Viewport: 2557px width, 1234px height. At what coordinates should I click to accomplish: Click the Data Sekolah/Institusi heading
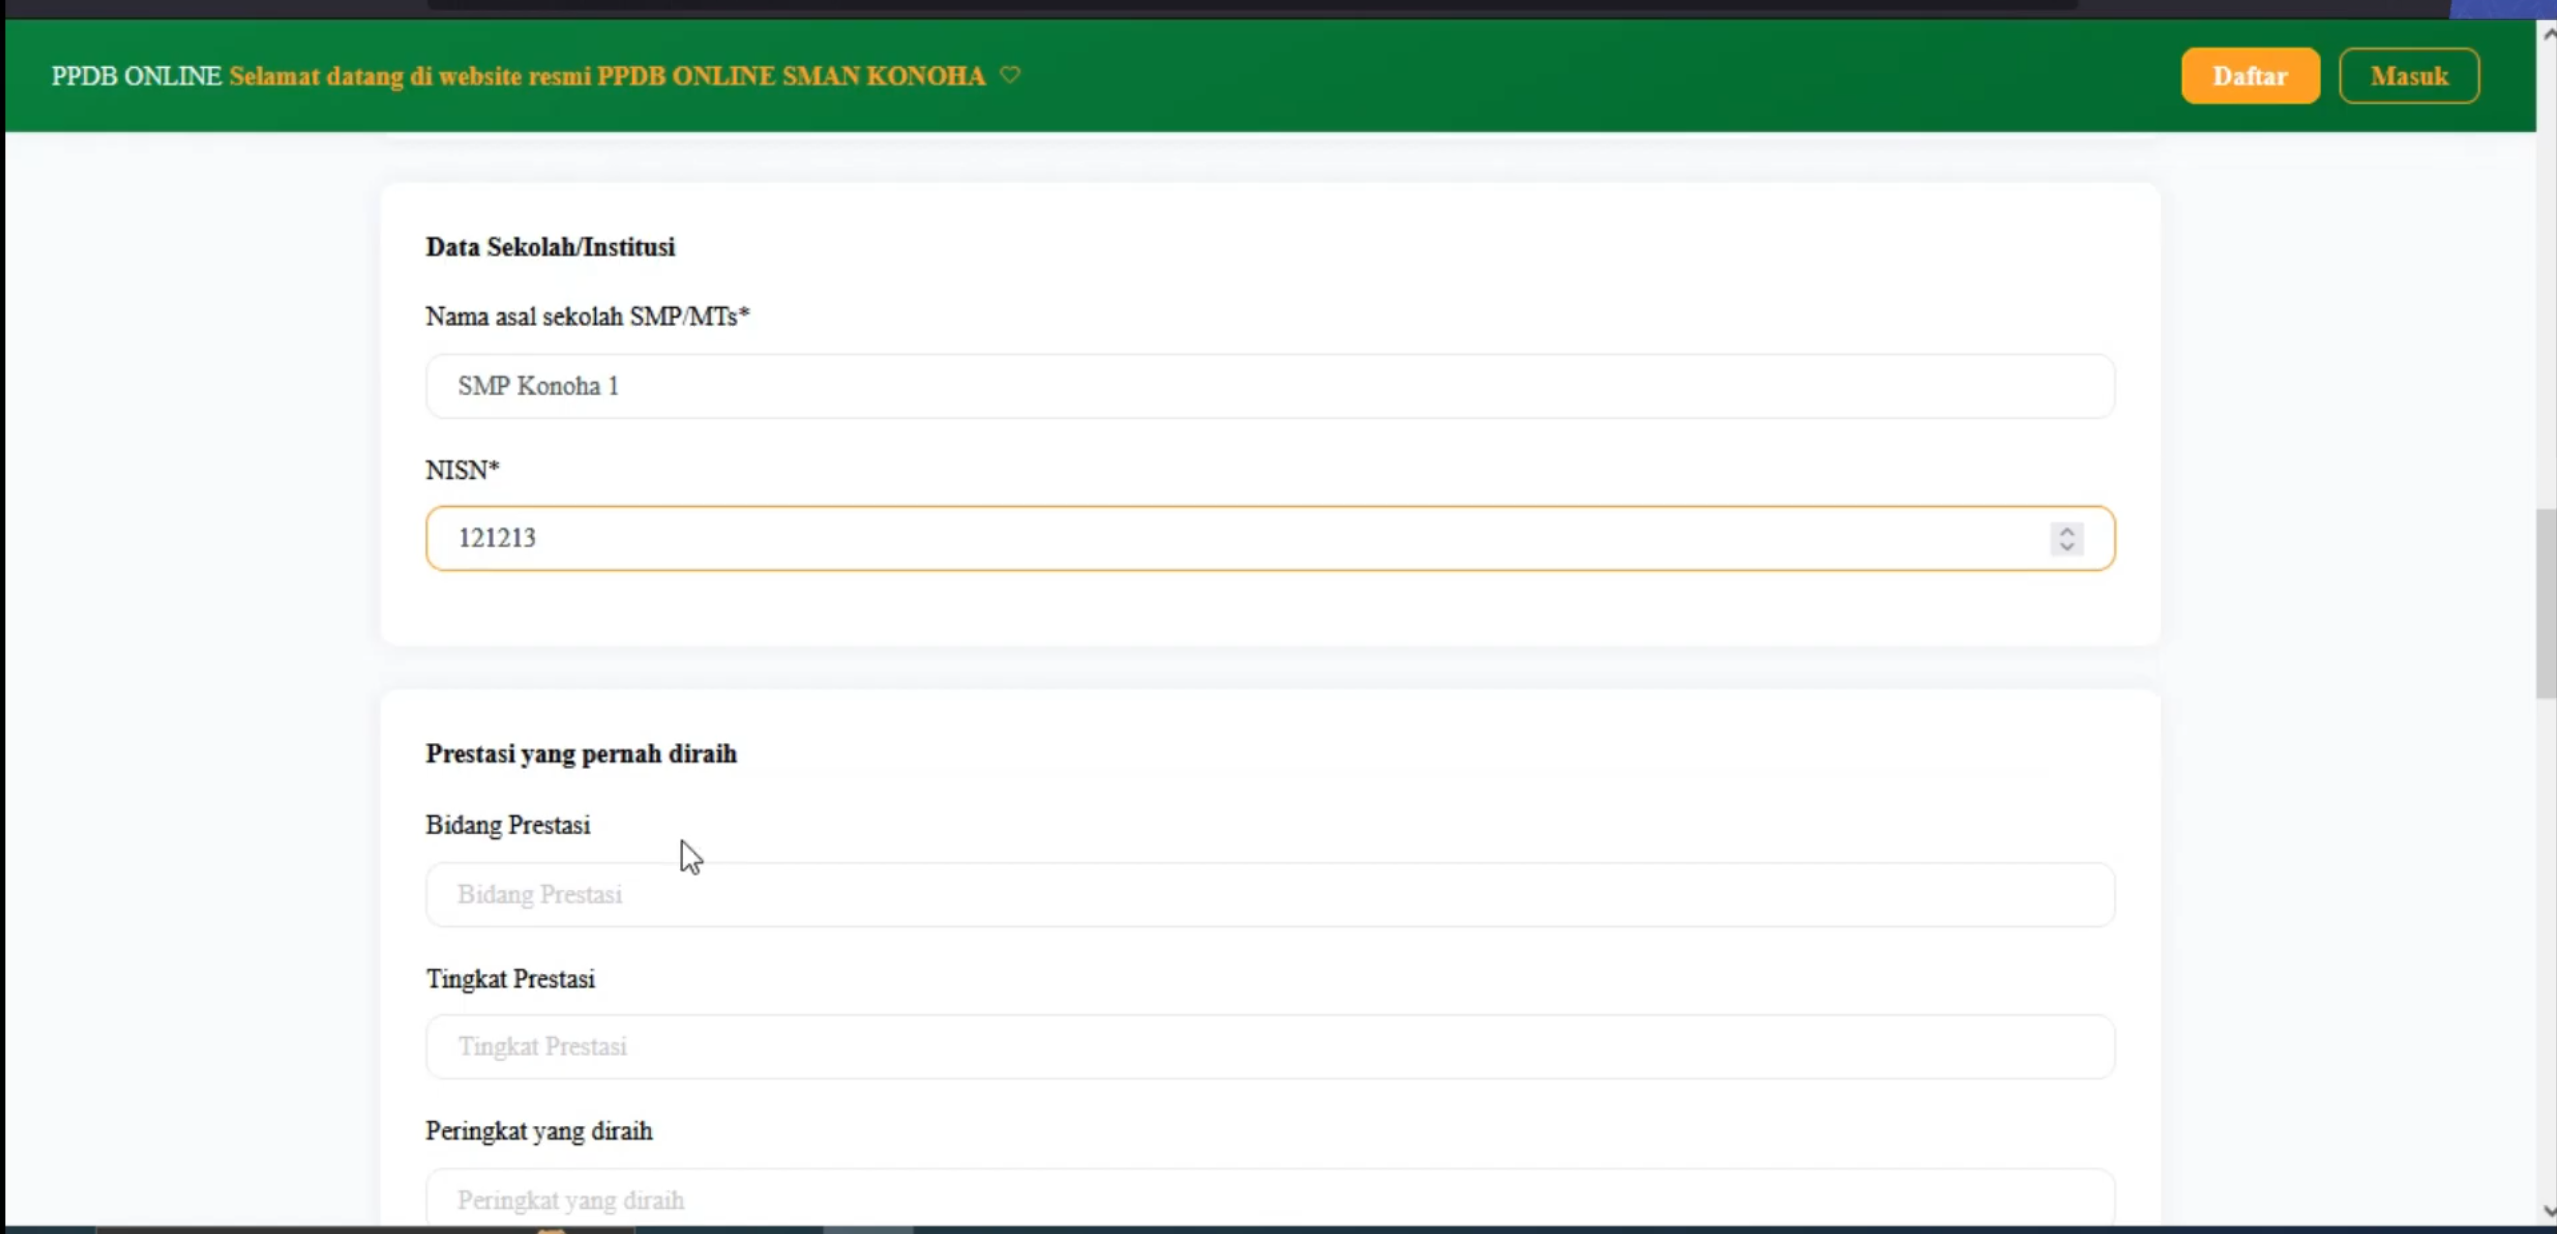[x=550, y=247]
